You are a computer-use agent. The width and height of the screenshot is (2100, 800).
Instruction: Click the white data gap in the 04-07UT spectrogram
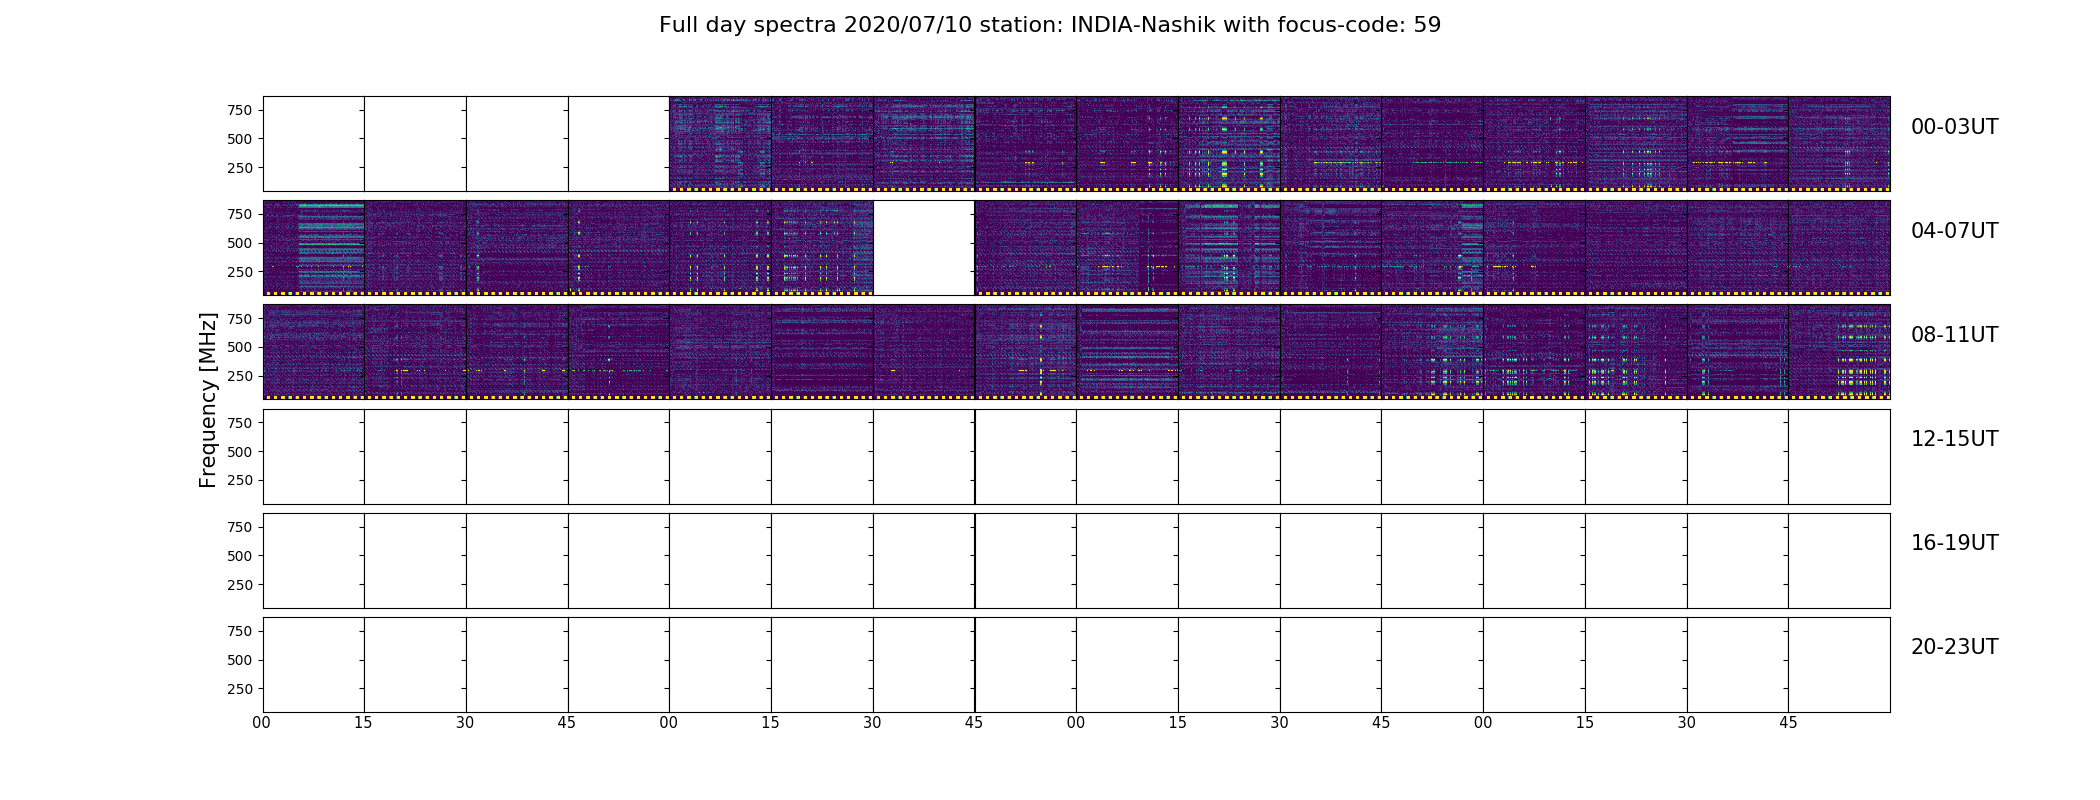924,248
